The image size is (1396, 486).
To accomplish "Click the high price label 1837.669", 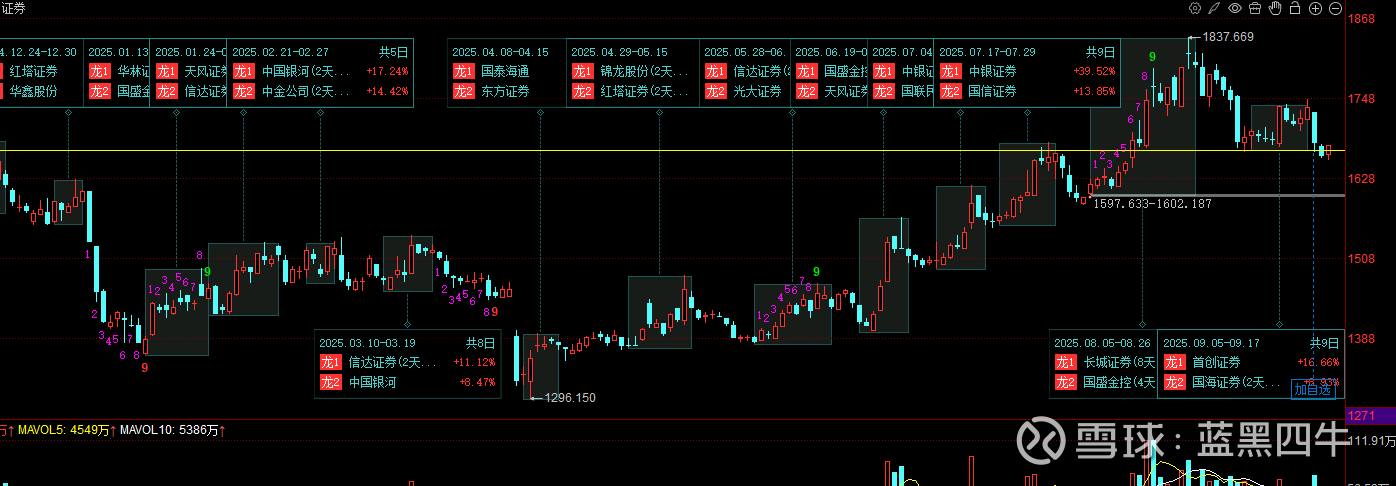I will tap(1228, 36).
